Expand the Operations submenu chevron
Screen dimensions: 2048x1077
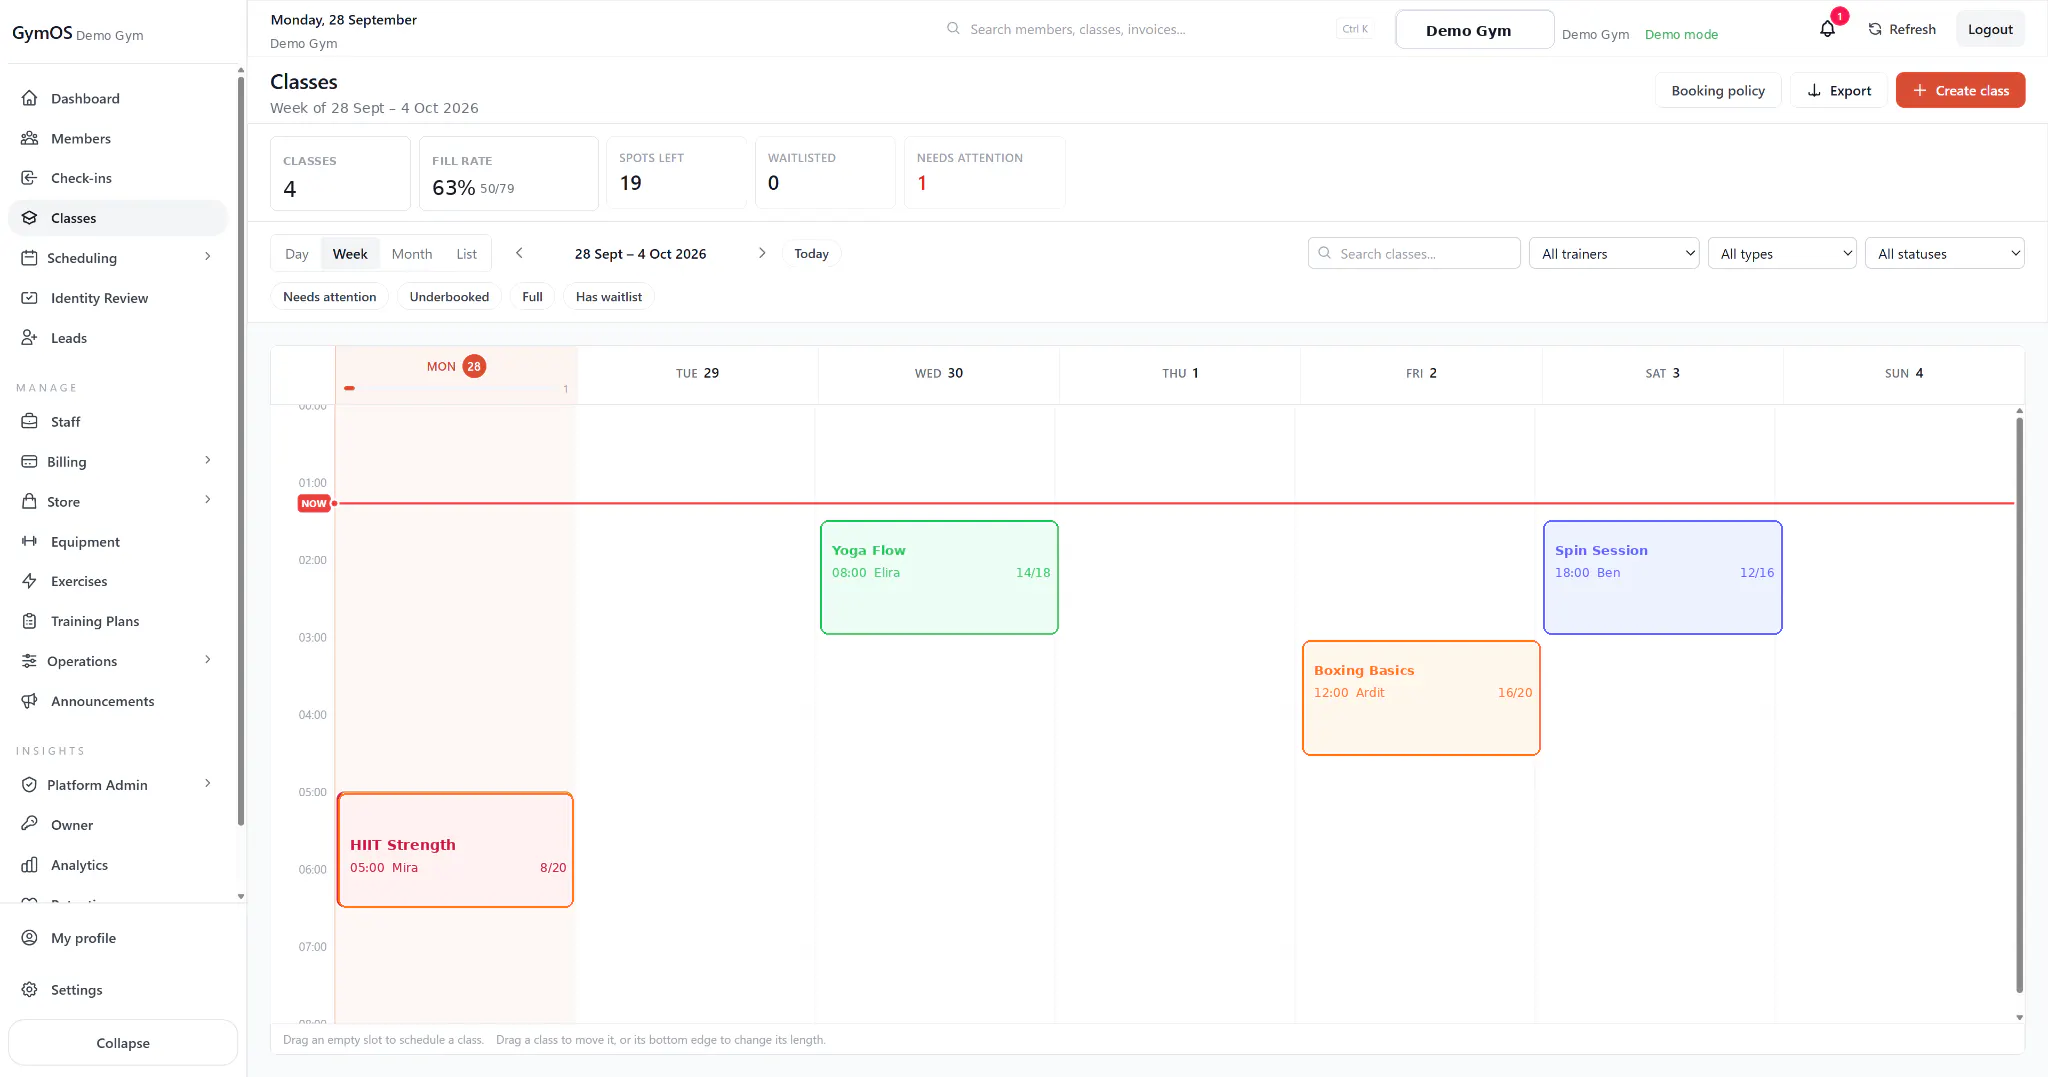click(208, 660)
